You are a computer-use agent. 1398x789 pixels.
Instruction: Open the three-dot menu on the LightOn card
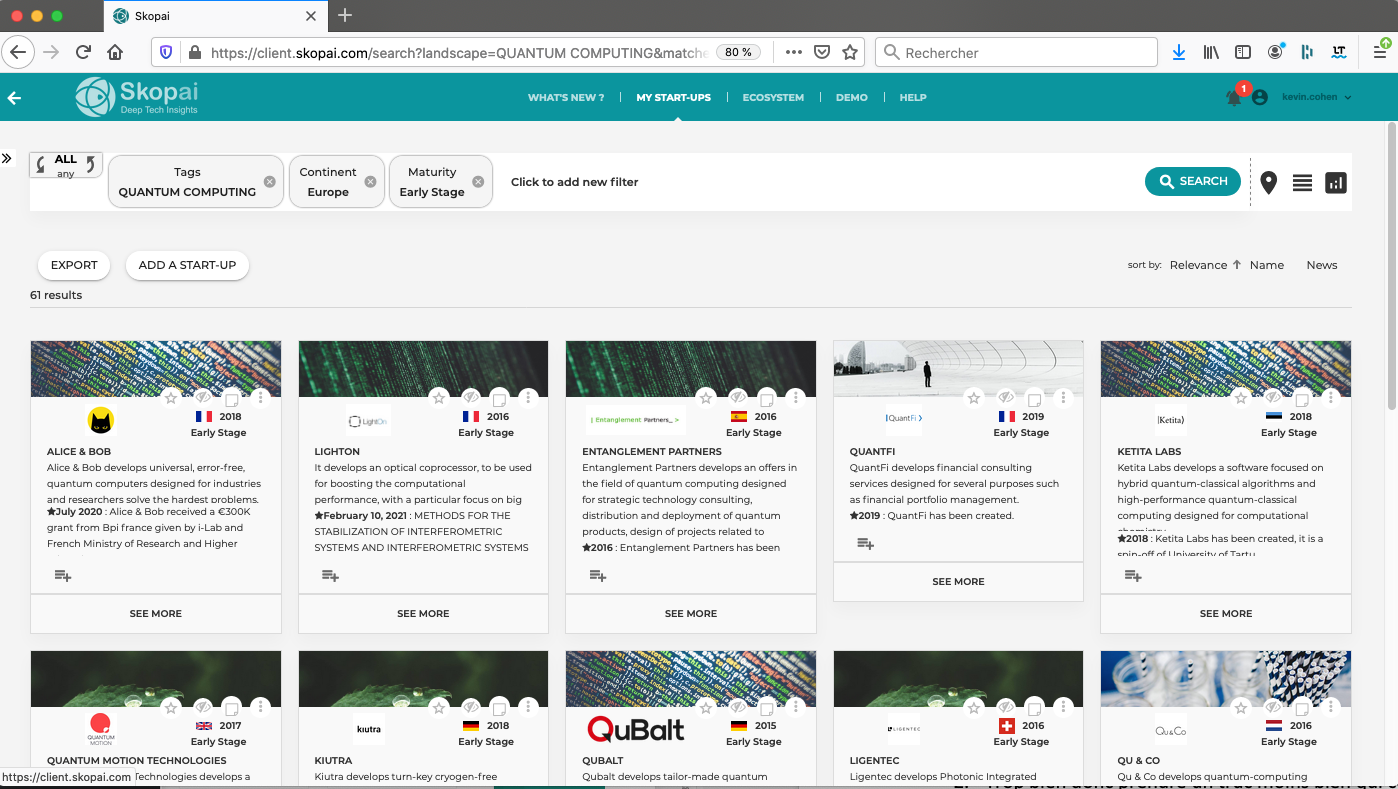tap(528, 398)
